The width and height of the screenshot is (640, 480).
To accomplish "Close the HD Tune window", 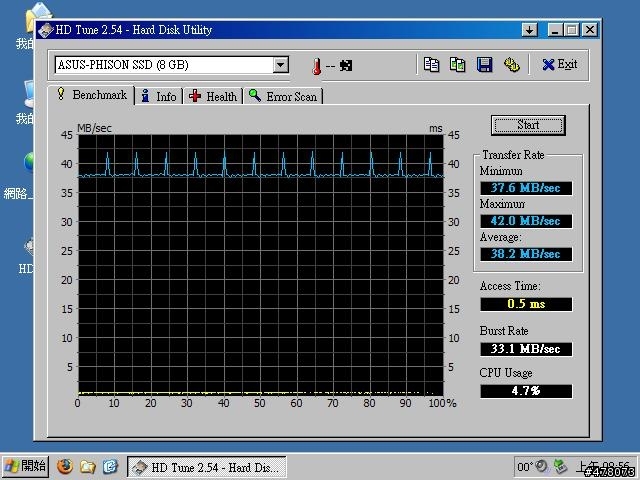I will tap(590, 30).
